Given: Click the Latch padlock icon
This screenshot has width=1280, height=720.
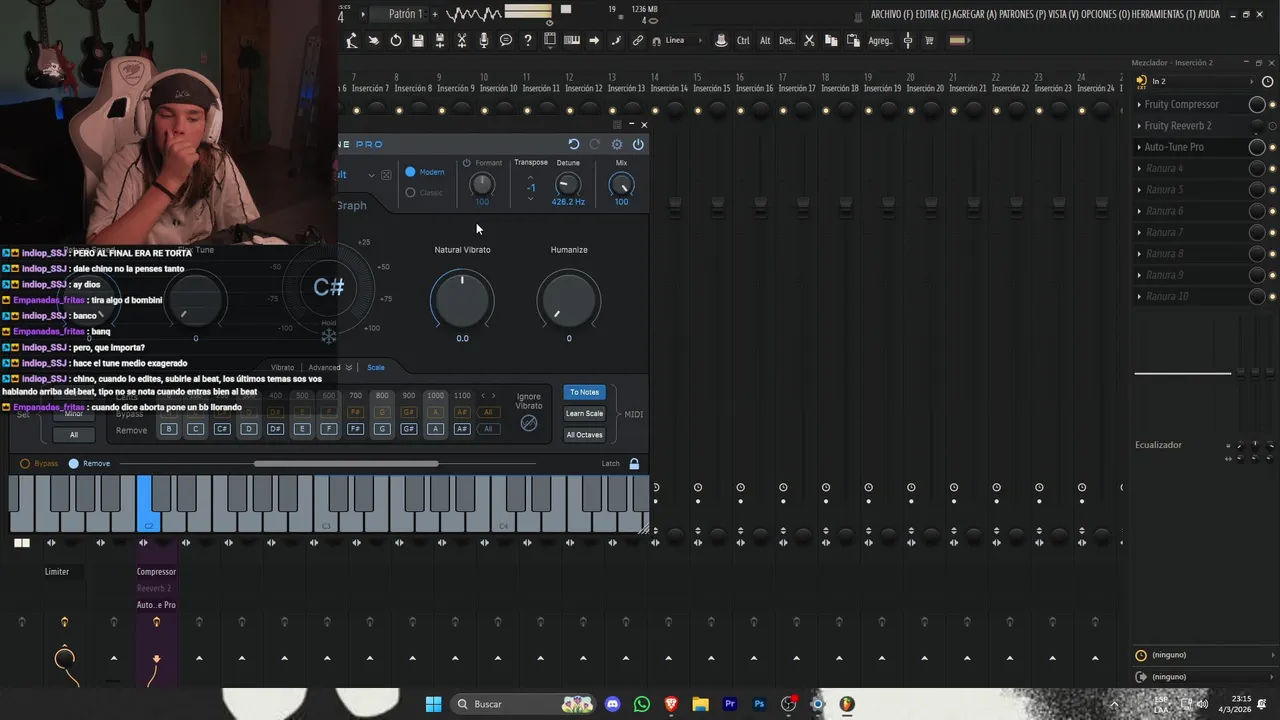Looking at the screenshot, I should 634,464.
